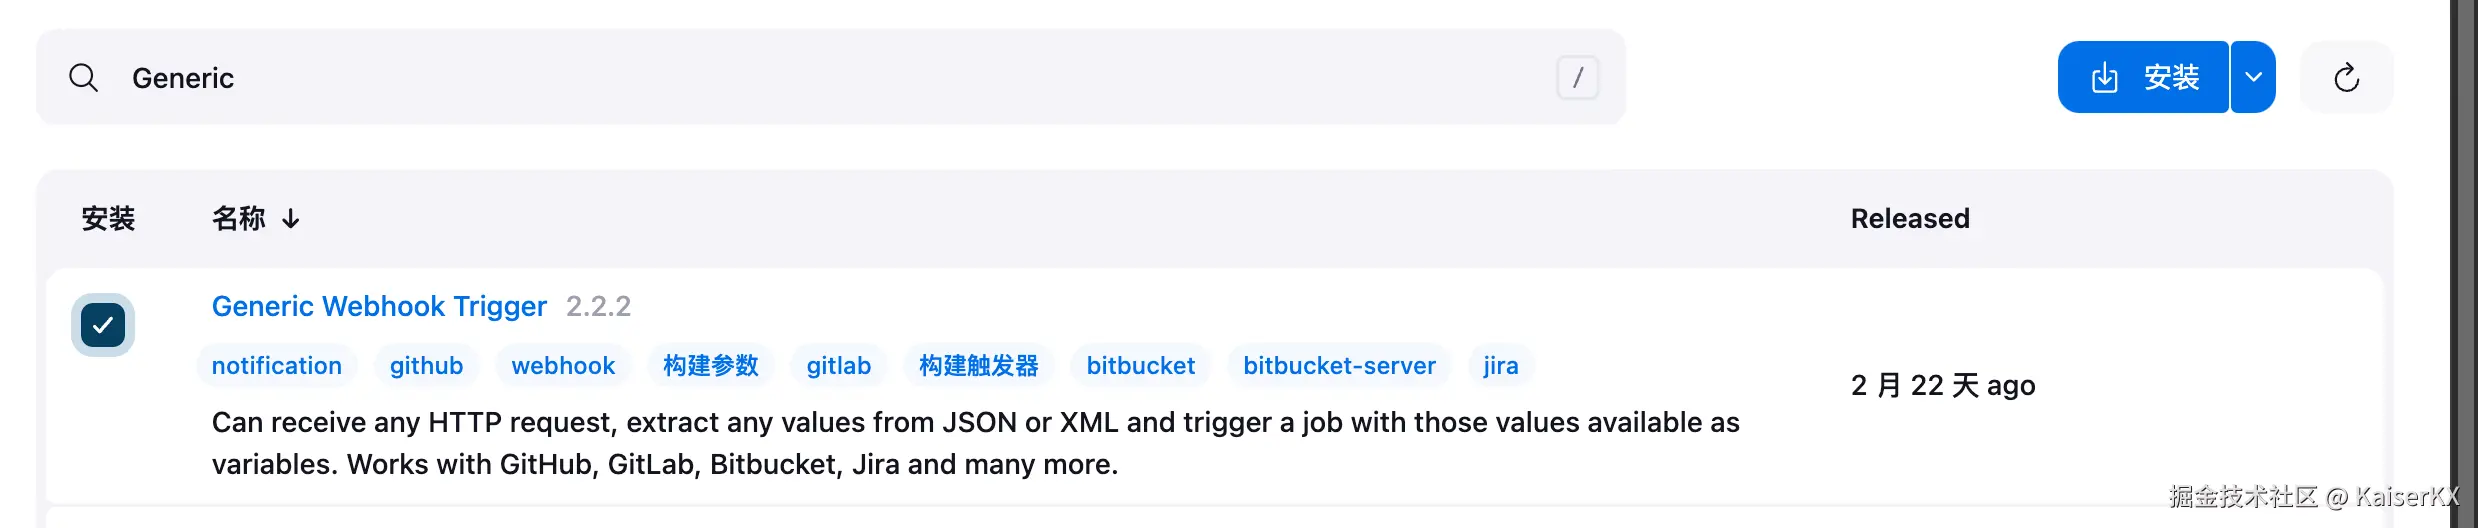Image resolution: width=2478 pixels, height=528 pixels.
Task: Click the notification tag
Action: (x=277, y=366)
